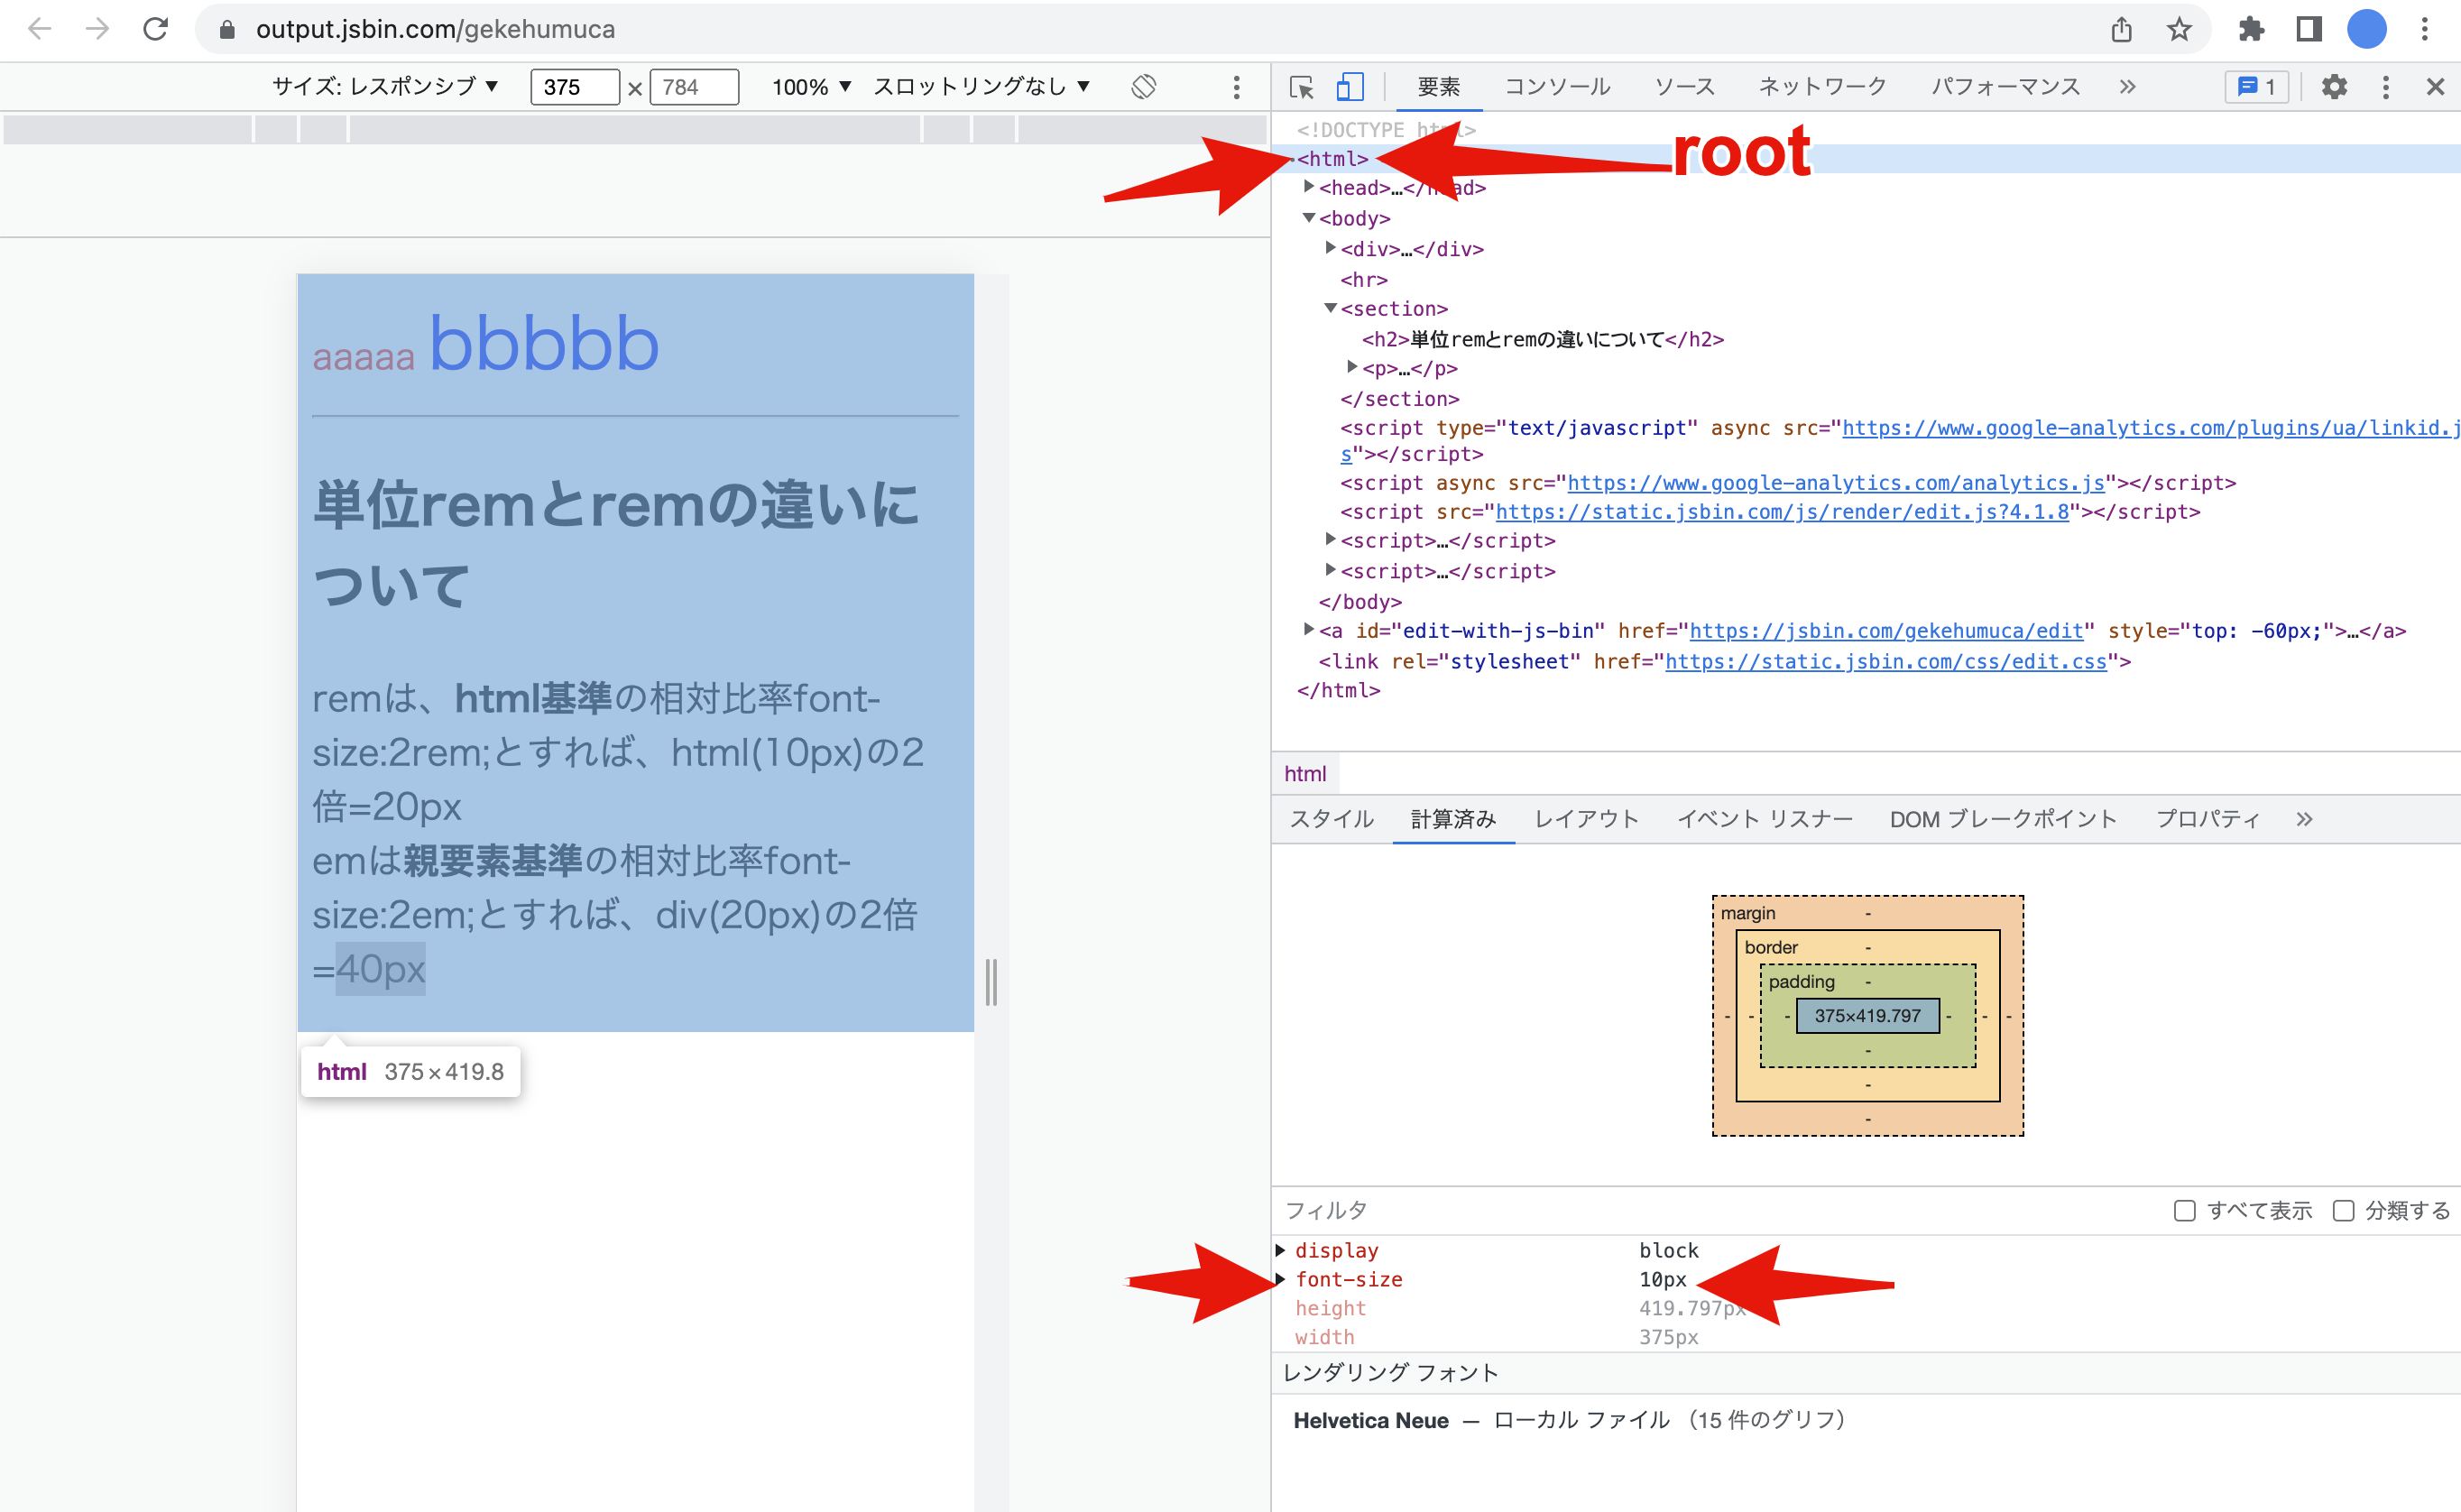Close the DevTools panel

tap(2436, 87)
